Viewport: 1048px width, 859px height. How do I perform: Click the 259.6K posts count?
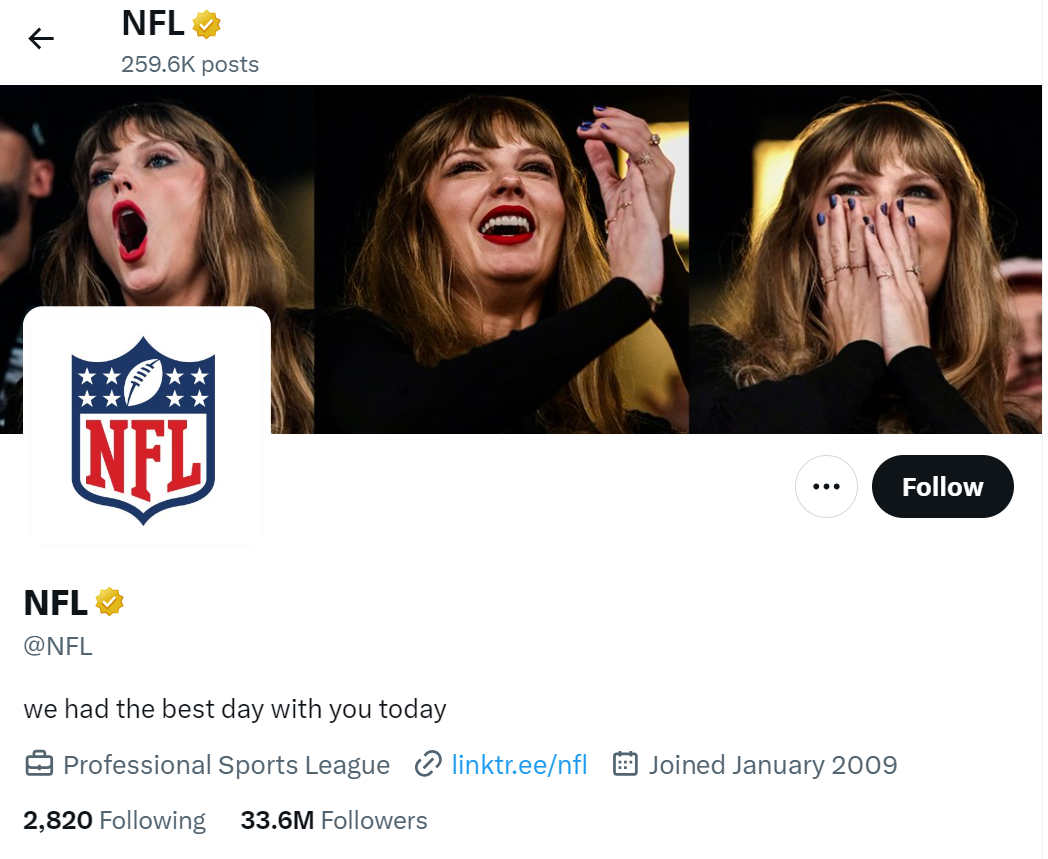tap(190, 65)
